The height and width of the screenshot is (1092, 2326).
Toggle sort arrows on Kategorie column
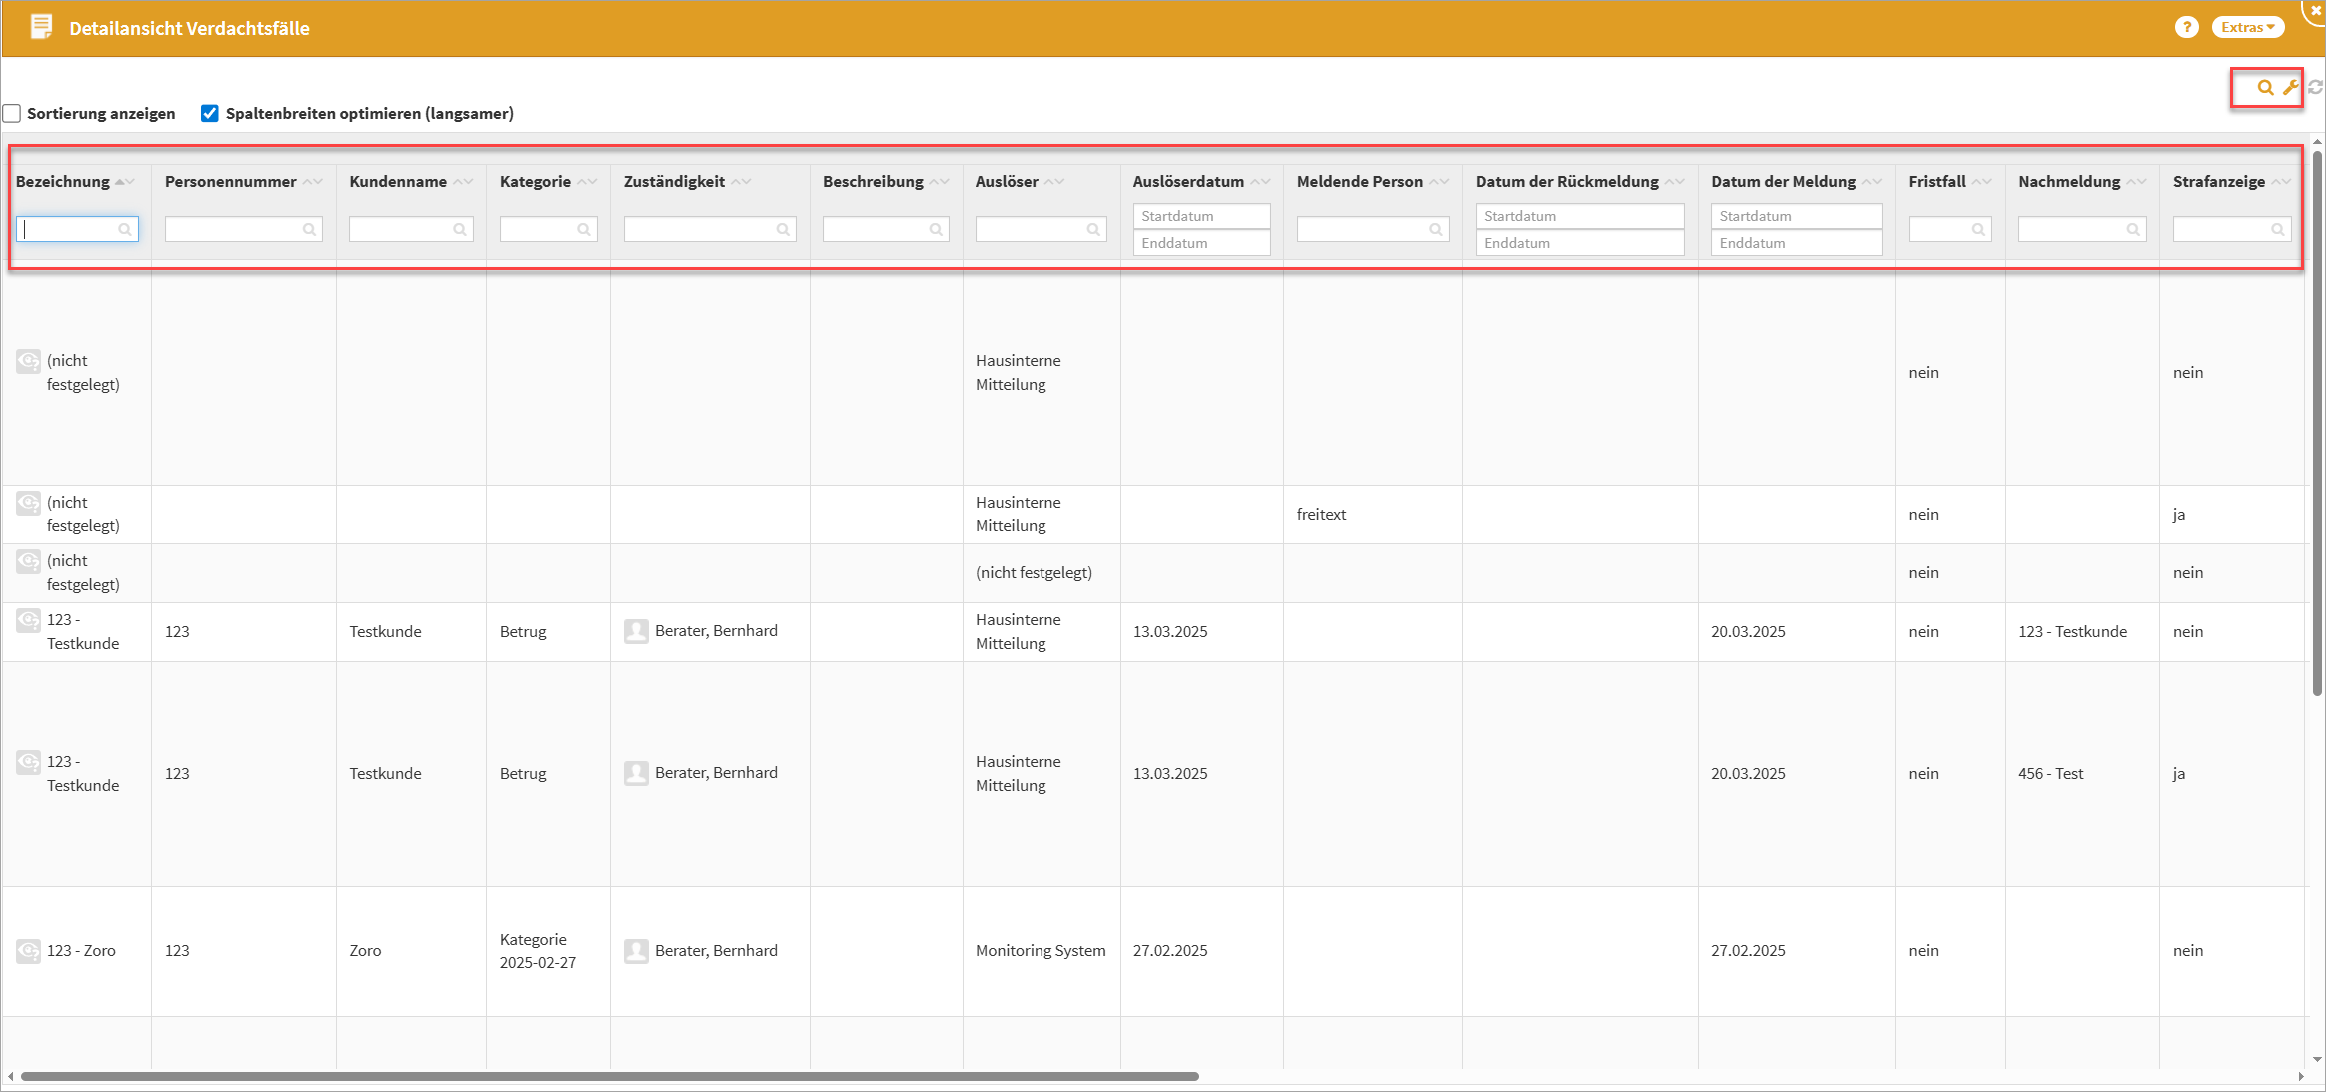pyautogui.click(x=587, y=182)
